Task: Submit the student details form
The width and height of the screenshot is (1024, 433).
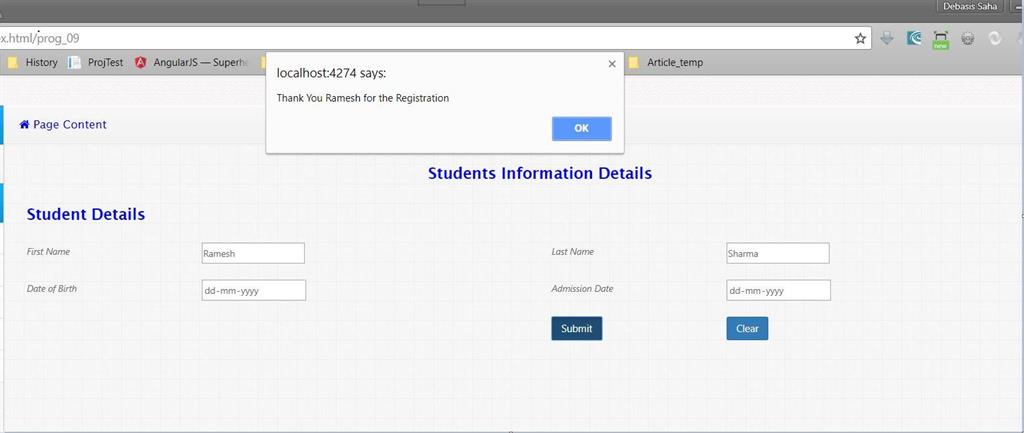Action: point(577,329)
